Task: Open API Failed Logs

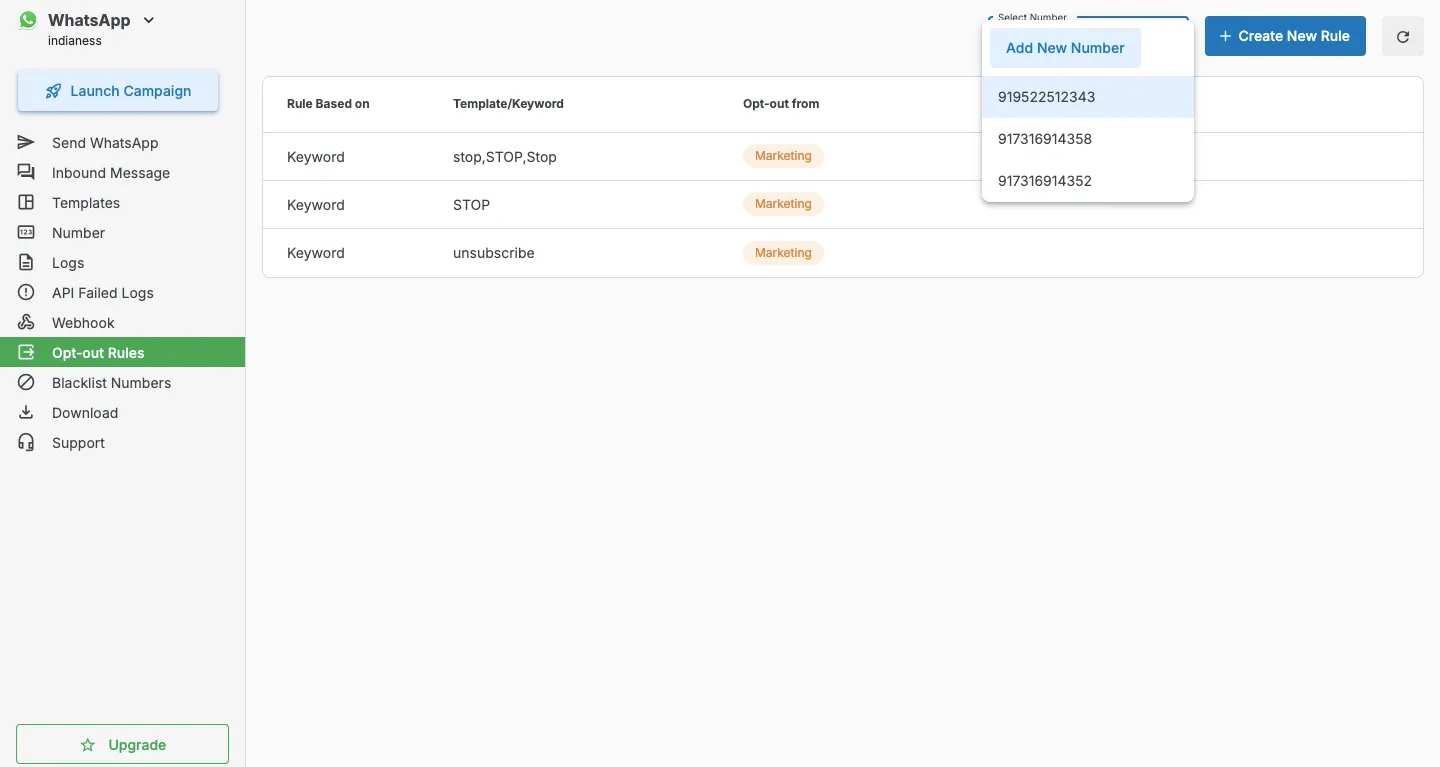Action: (122, 293)
